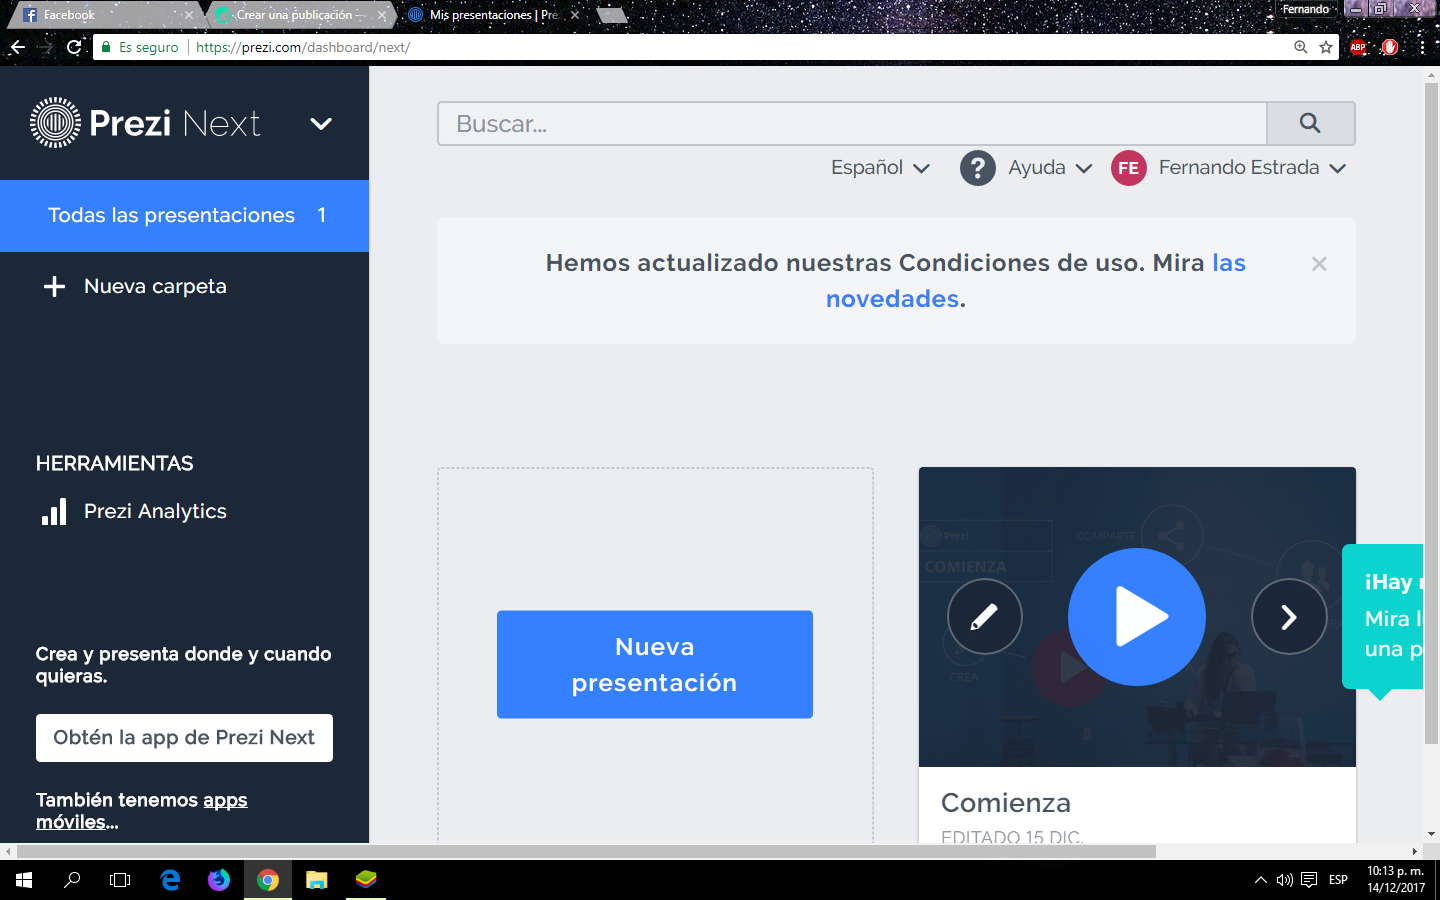Open a new browser tab
The width and height of the screenshot is (1440, 900).
tap(612, 15)
